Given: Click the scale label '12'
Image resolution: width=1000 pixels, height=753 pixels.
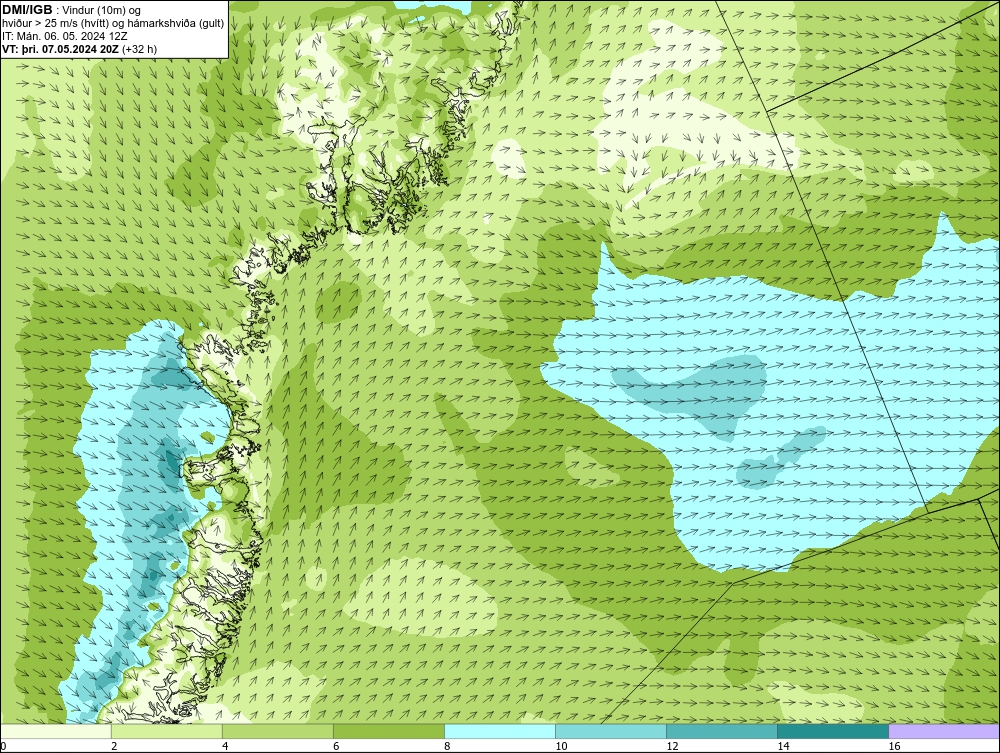Looking at the screenshot, I should [x=672, y=746].
